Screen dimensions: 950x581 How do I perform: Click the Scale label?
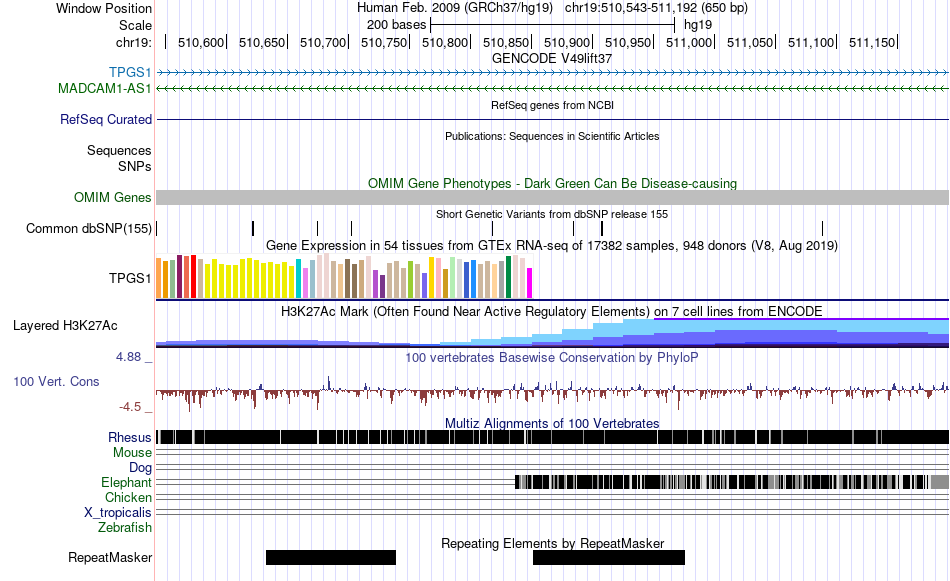(x=135, y=25)
